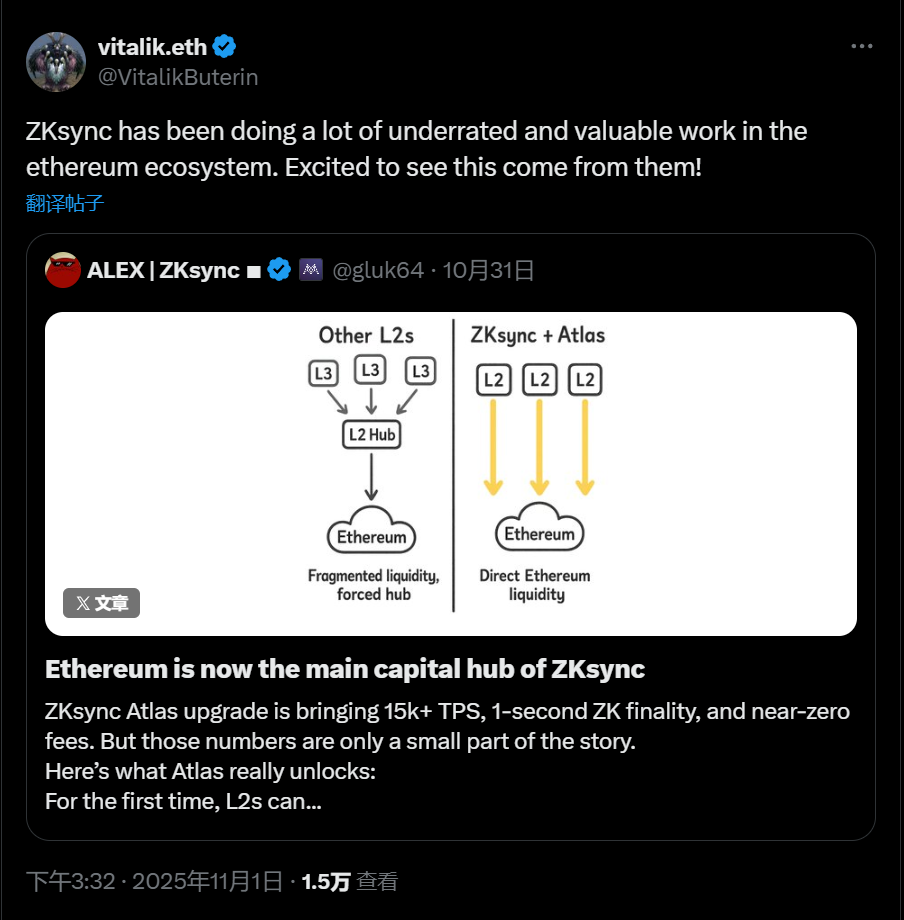Click the verified checkmark beside ALEX | ZKsync
This screenshot has width=904, height=920.
(x=278, y=269)
